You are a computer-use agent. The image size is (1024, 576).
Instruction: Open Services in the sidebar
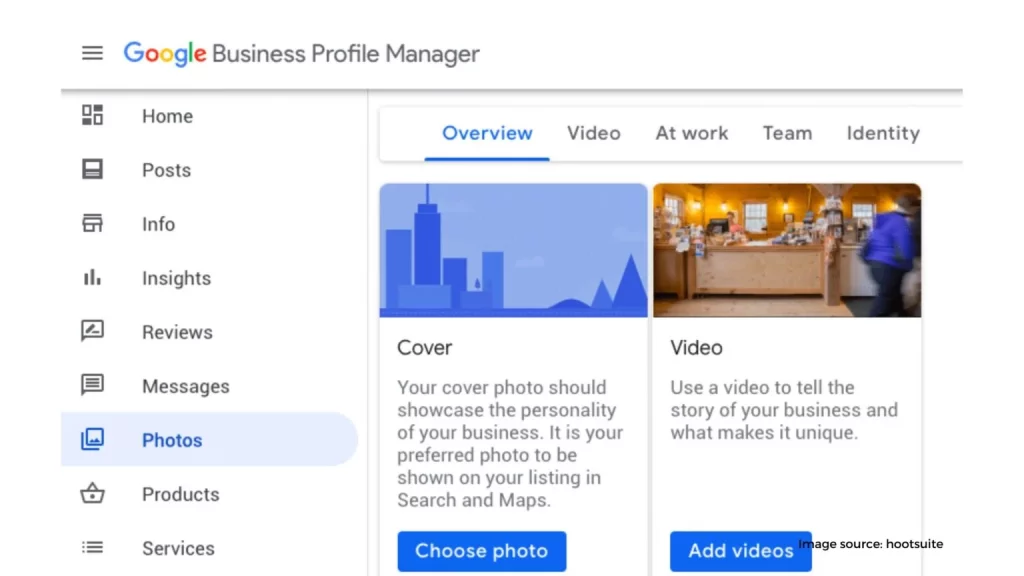coord(178,549)
